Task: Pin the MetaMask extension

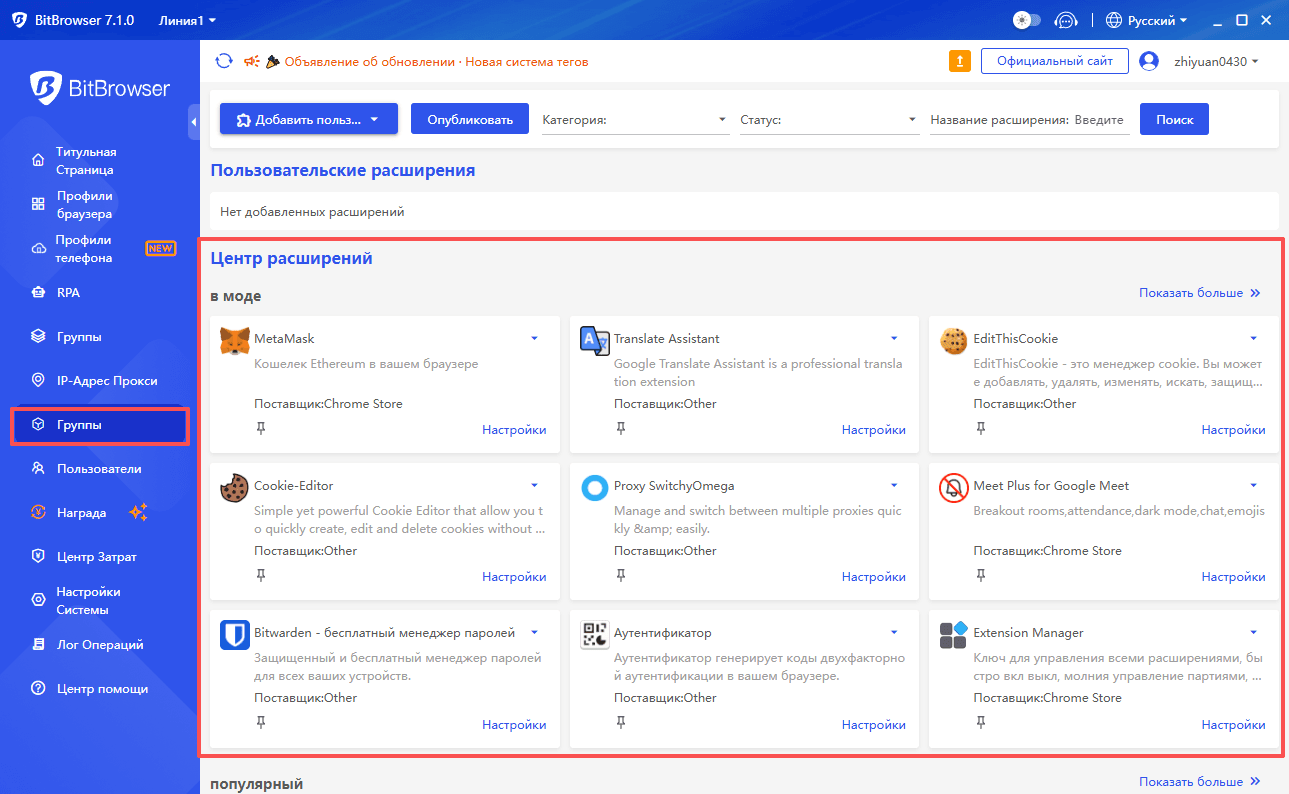Action: [x=261, y=427]
